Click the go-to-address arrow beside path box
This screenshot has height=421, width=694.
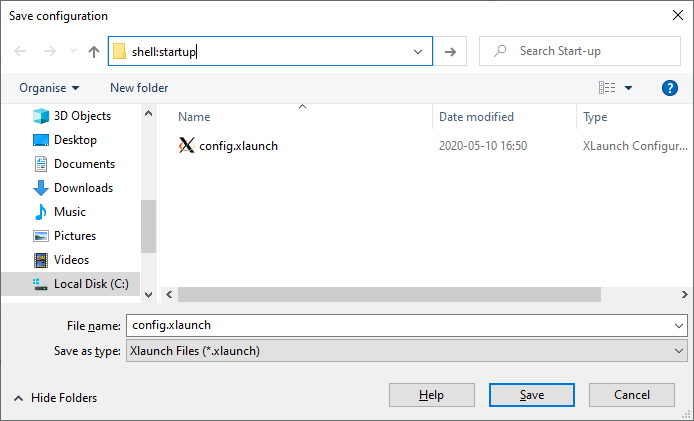pyautogui.click(x=450, y=52)
